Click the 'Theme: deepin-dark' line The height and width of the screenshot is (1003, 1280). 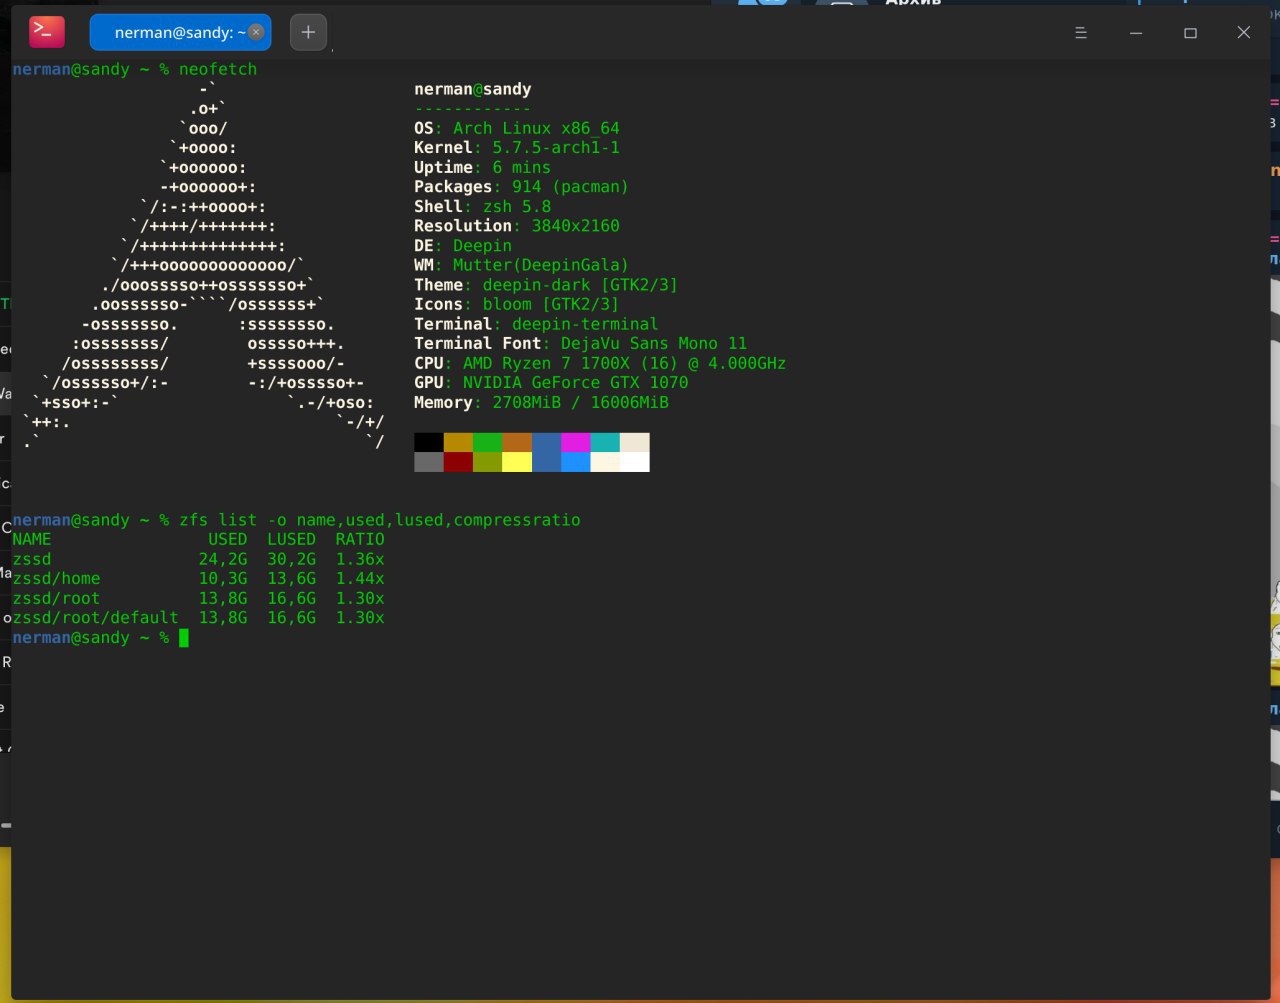pyautogui.click(x=546, y=284)
